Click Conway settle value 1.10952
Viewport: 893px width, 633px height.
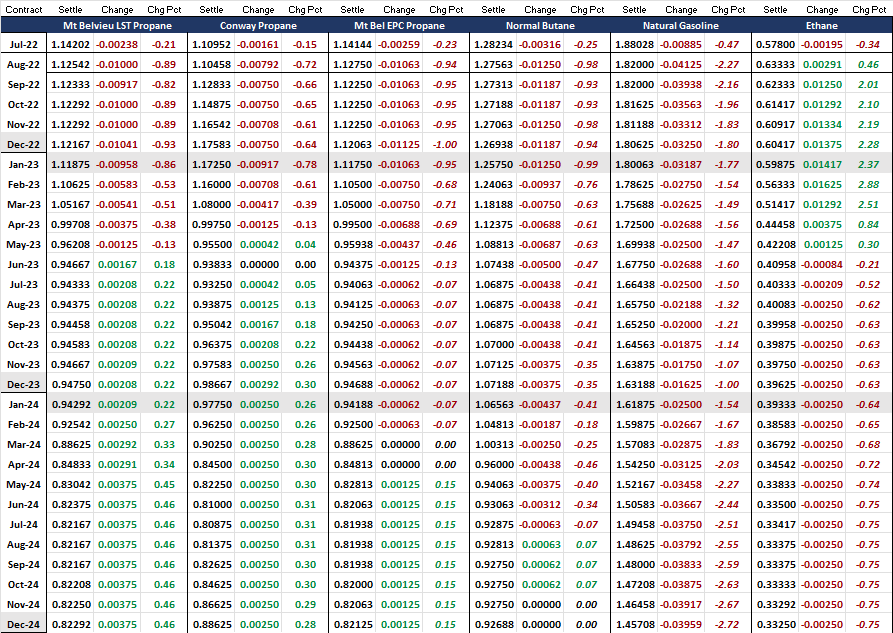[x=211, y=44]
